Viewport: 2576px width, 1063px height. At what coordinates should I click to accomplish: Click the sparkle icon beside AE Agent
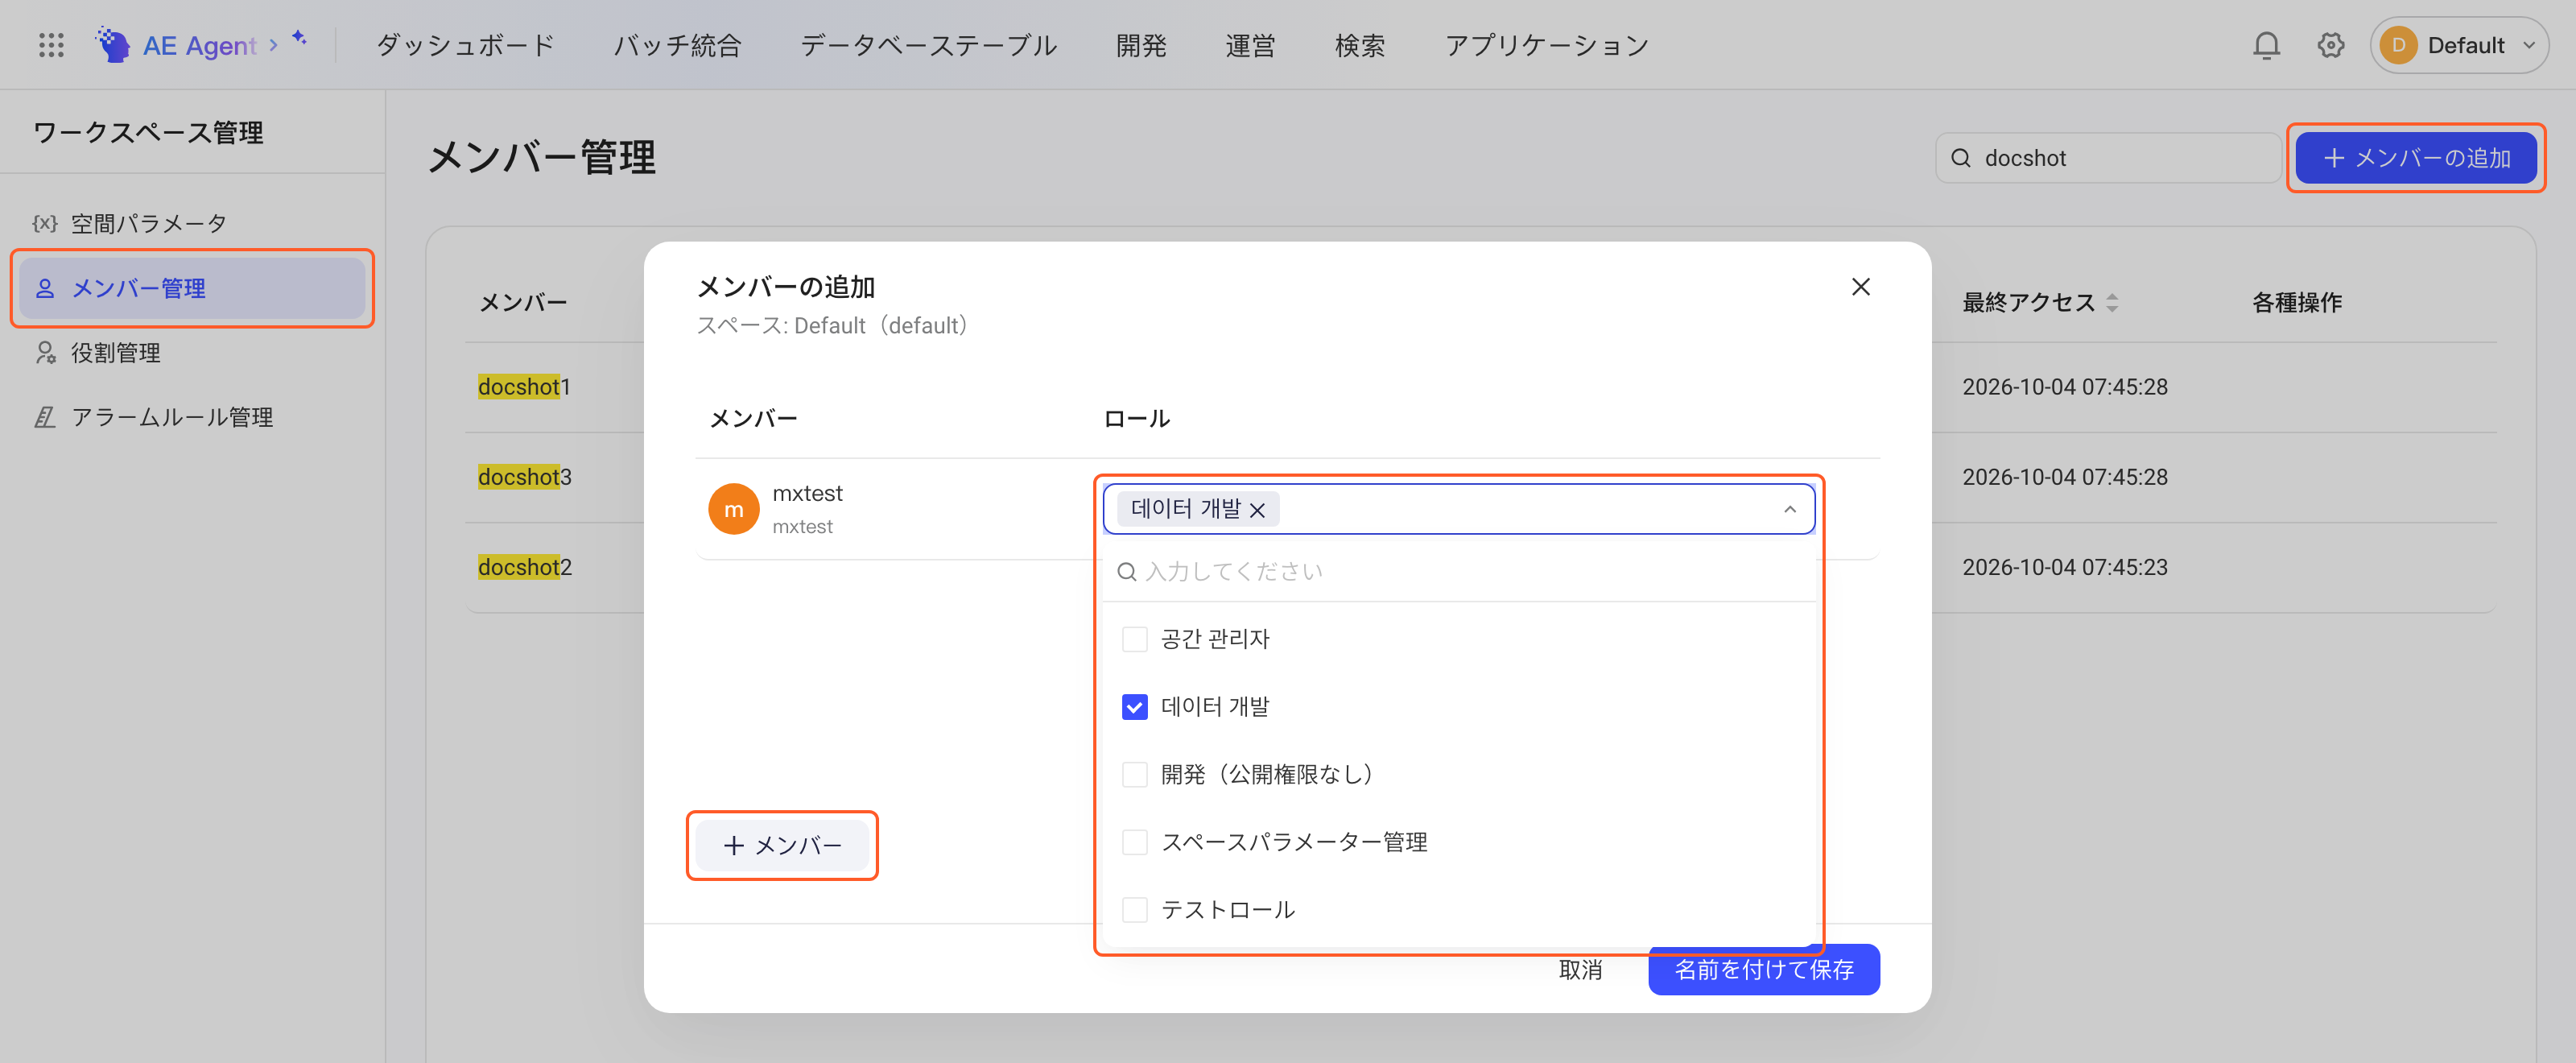point(299,37)
